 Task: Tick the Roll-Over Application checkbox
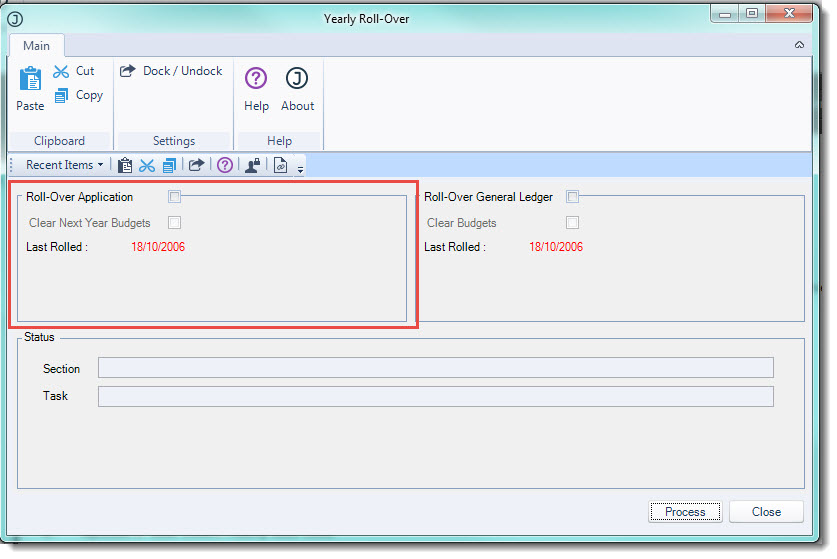175,196
